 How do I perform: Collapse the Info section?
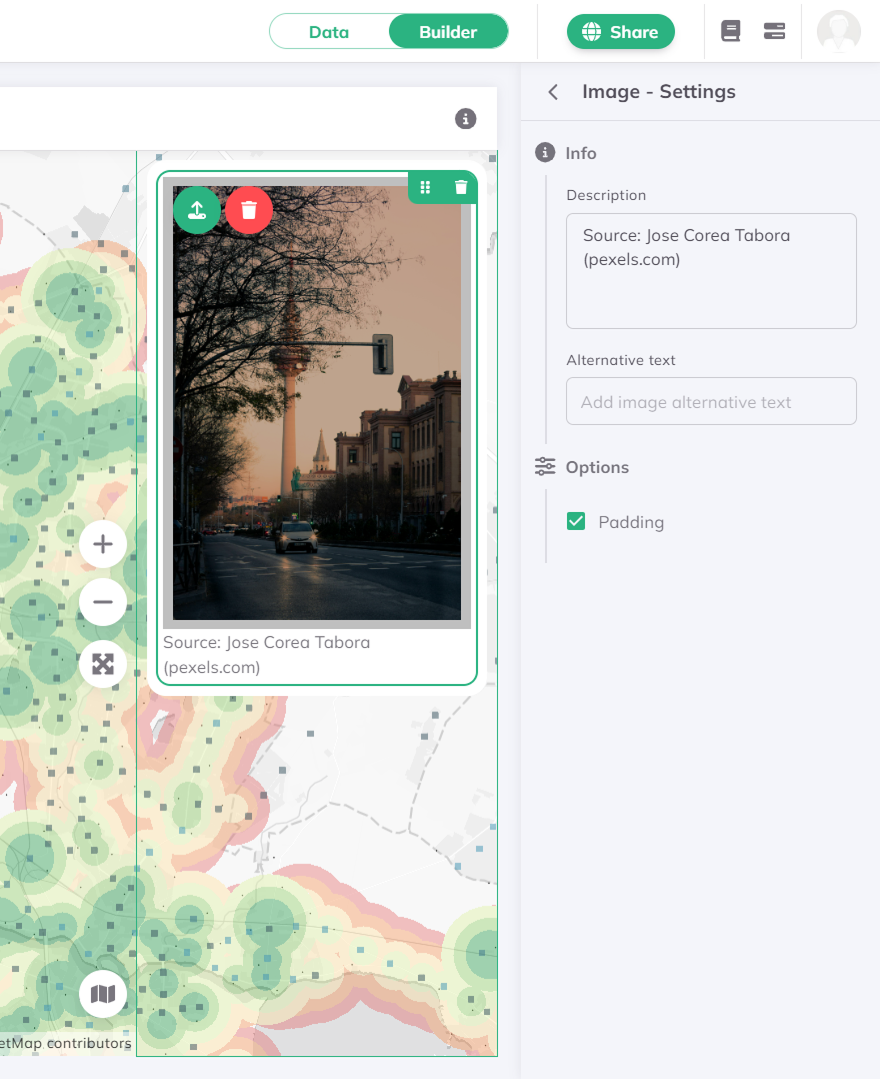(580, 153)
